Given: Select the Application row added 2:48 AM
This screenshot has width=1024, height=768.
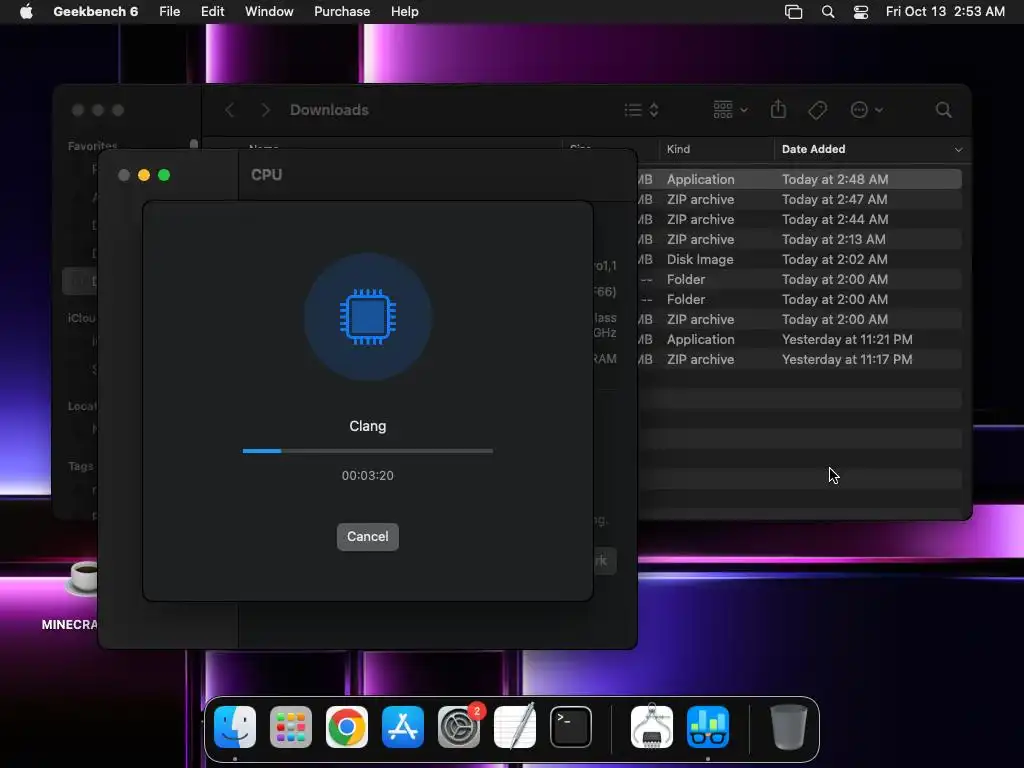Looking at the screenshot, I should 799,179.
